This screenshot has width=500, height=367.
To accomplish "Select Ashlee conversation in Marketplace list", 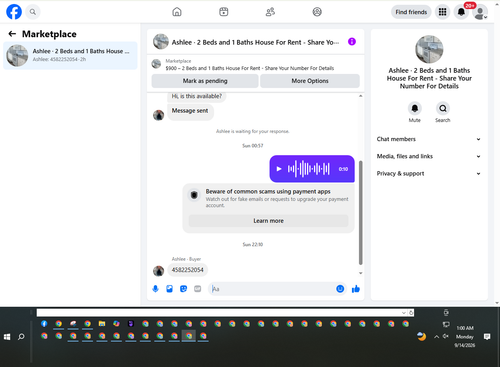I will [70, 55].
